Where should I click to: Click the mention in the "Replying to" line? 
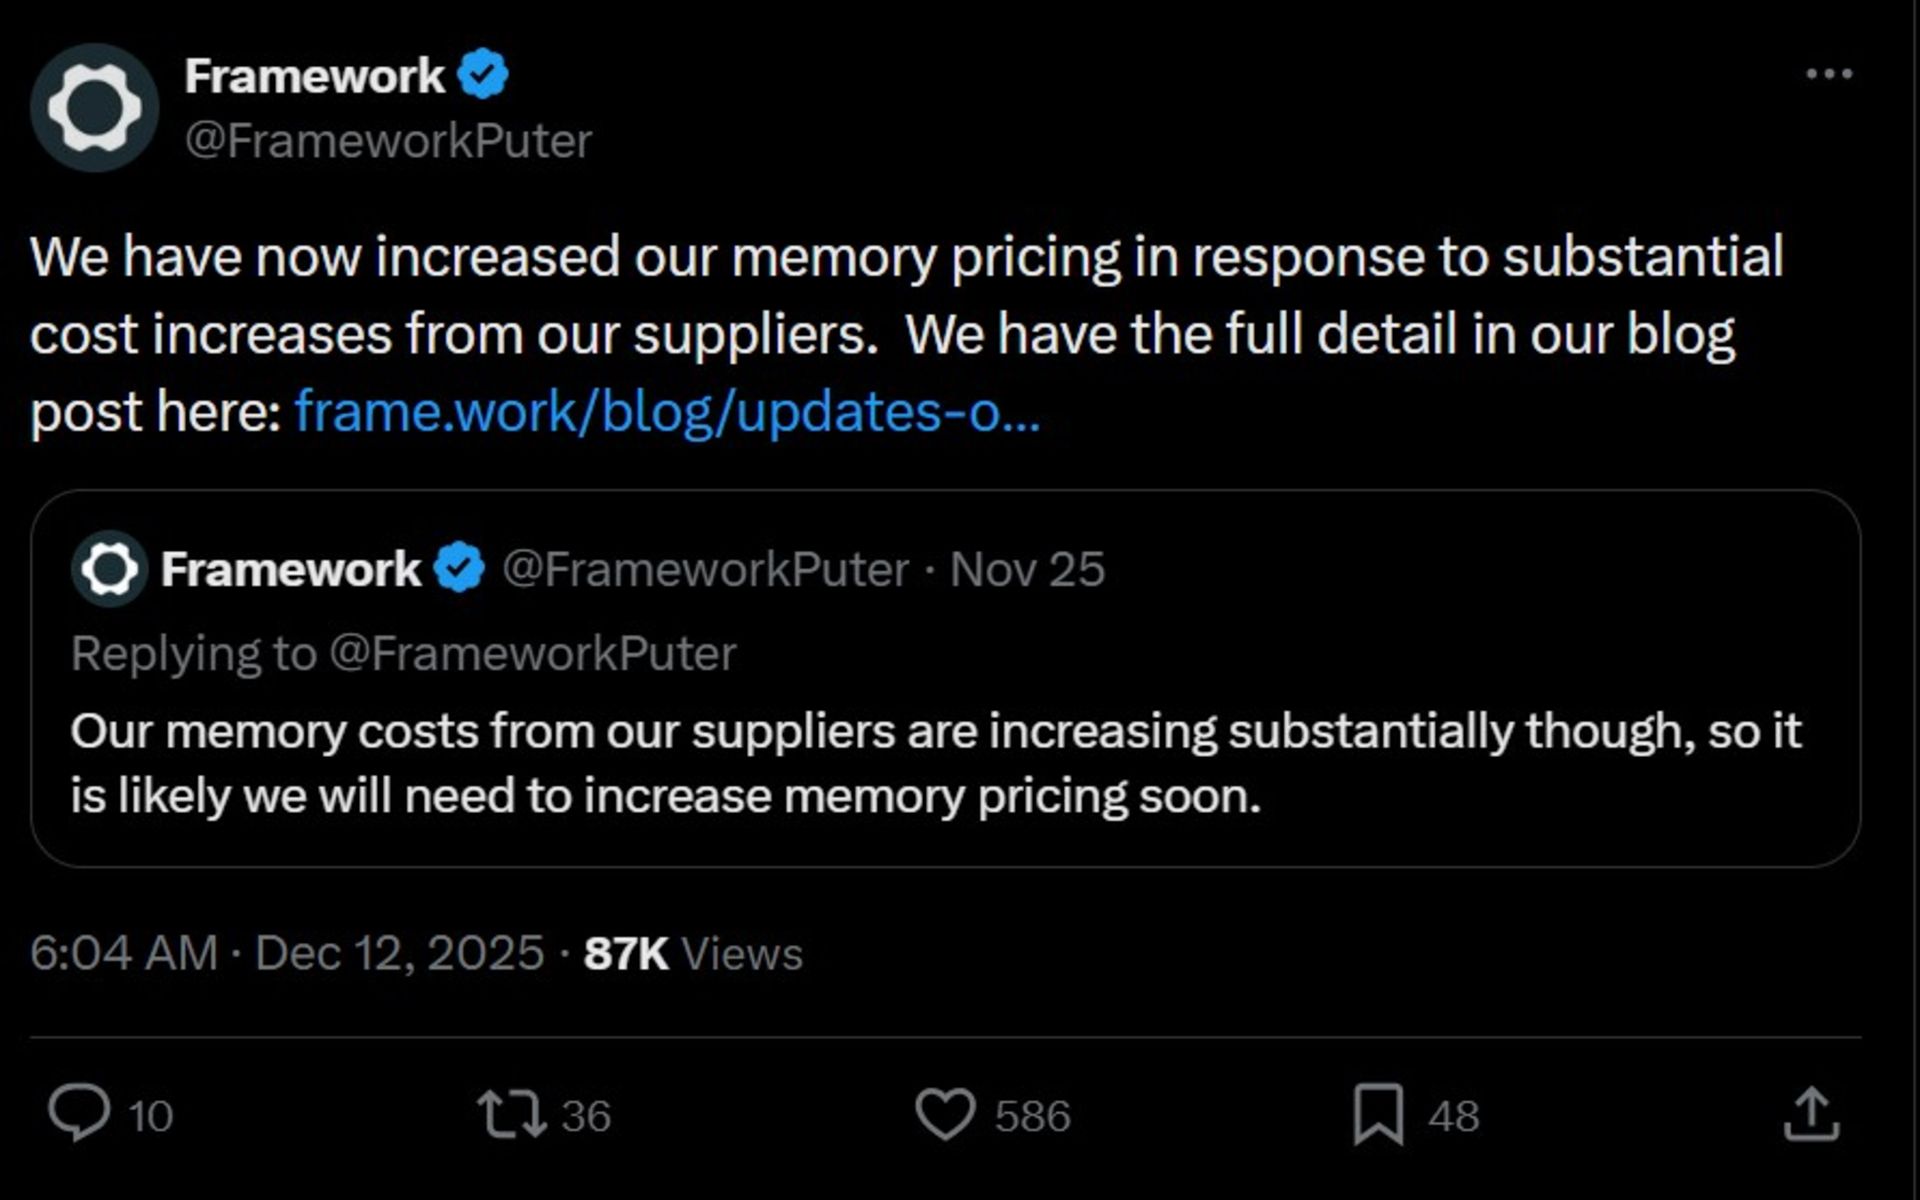tap(532, 654)
